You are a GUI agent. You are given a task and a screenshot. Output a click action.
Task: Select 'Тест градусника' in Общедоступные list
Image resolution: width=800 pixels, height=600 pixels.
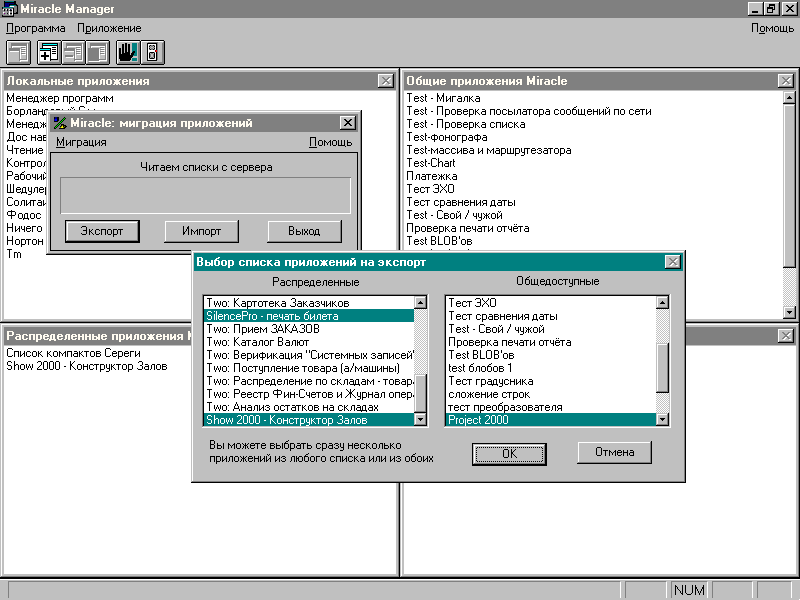pyautogui.click(x=491, y=381)
